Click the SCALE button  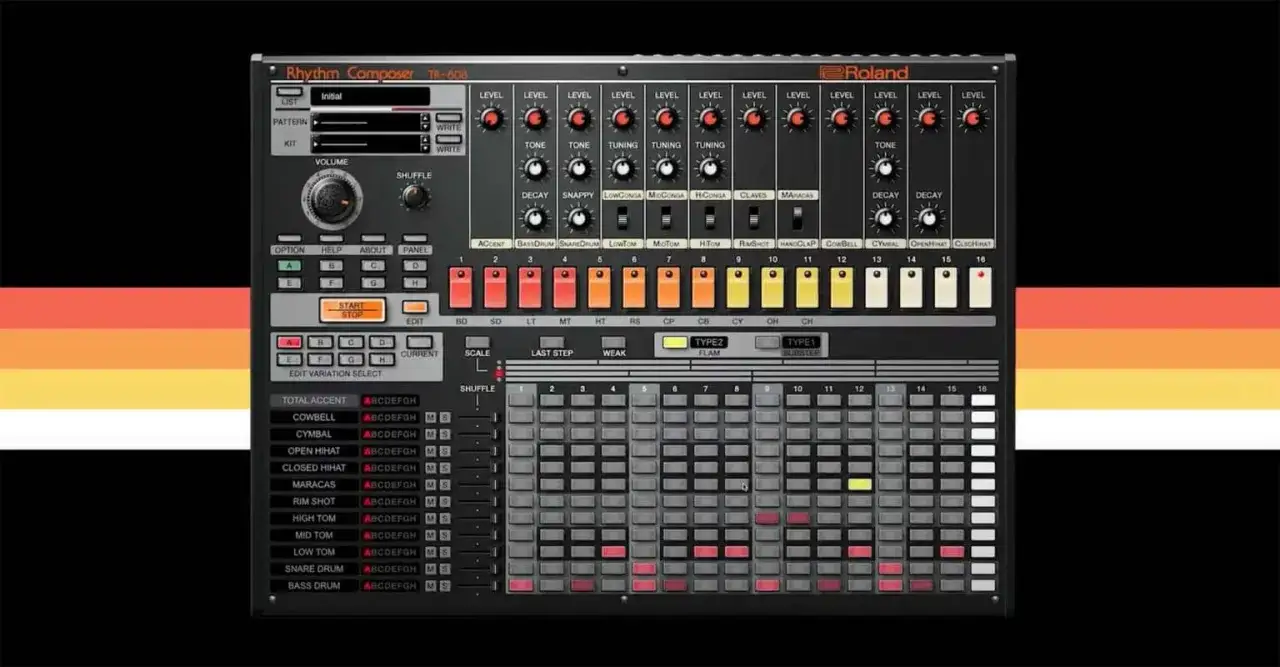477,342
